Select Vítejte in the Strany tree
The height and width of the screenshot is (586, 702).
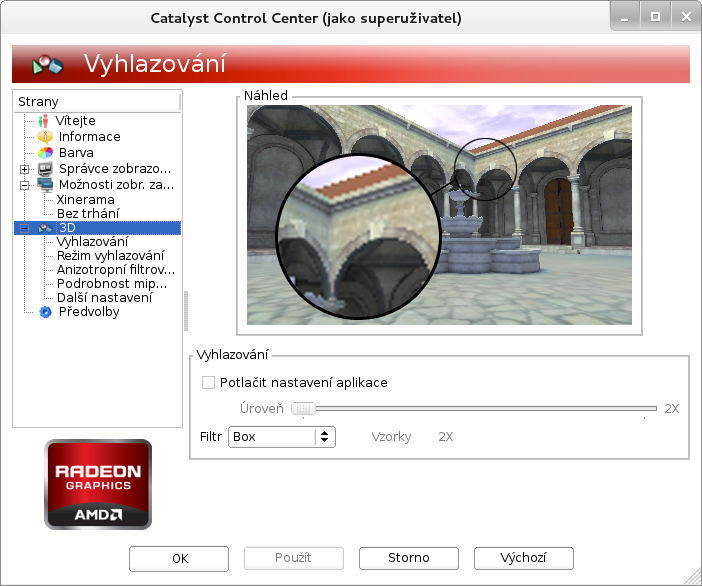coord(75,120)
